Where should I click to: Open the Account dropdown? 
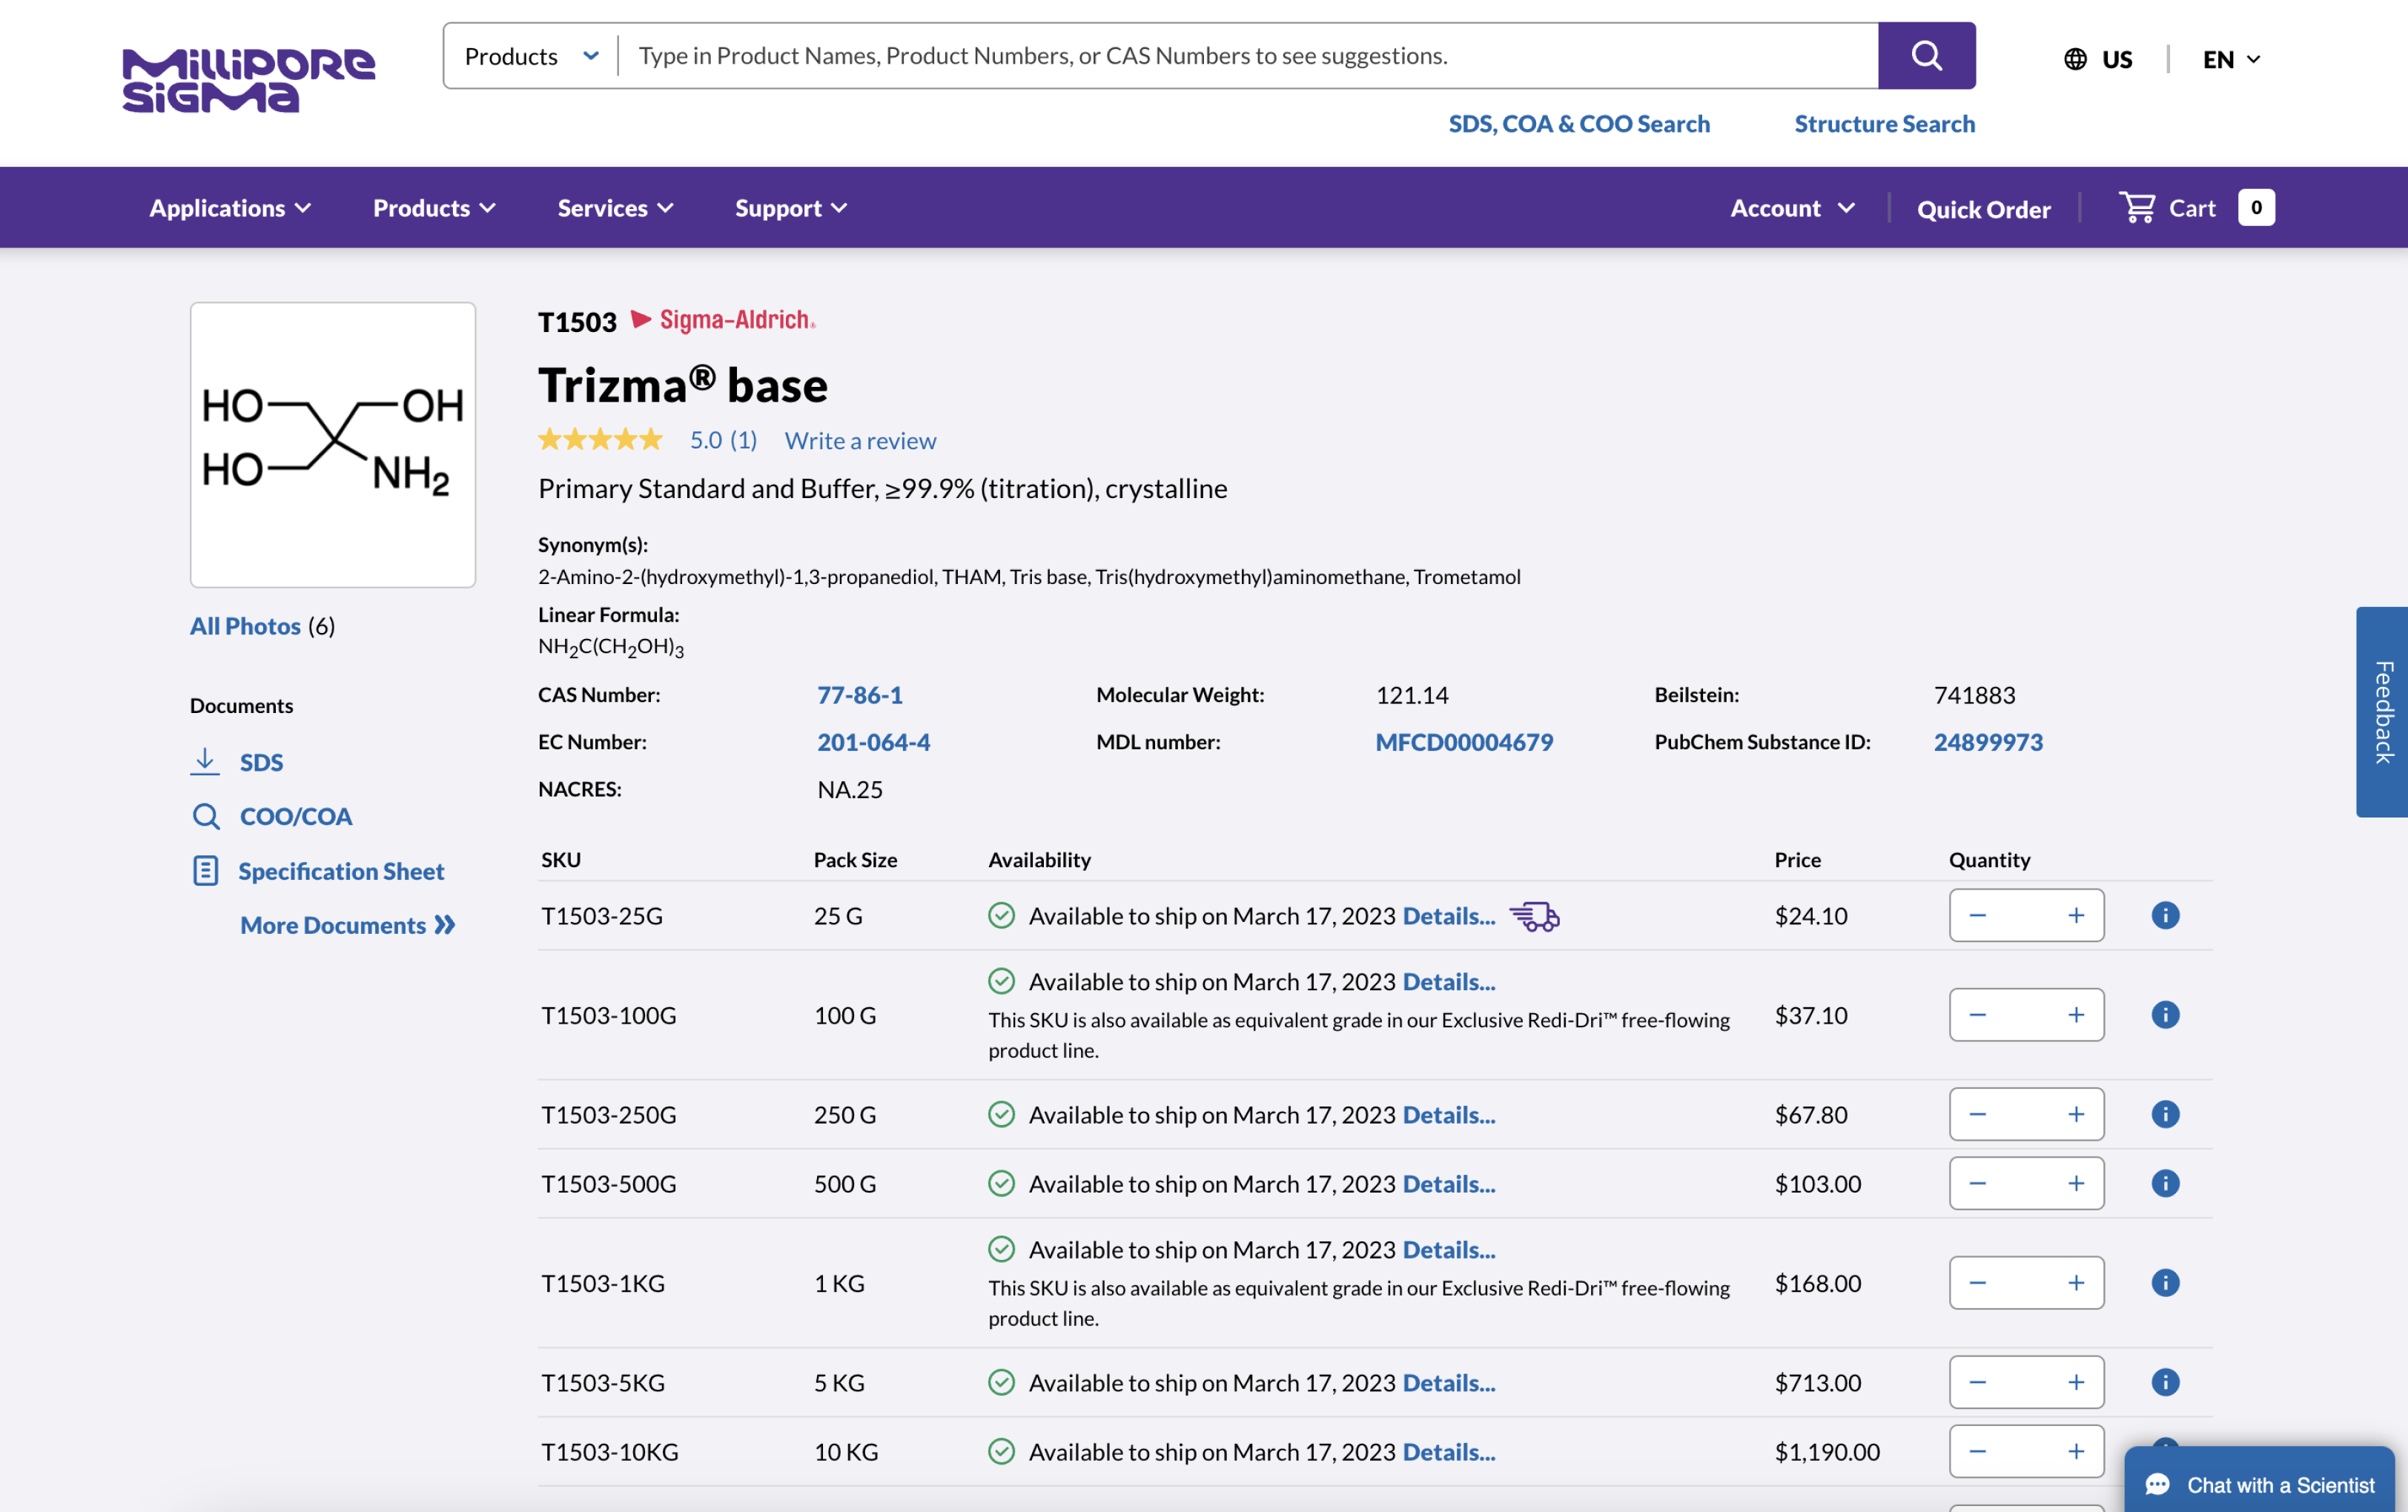point(1792,208)
